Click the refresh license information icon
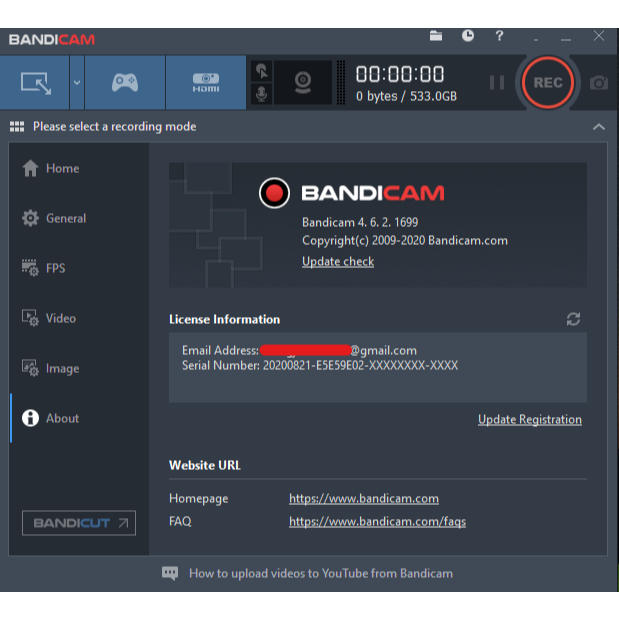 [x=573, y=319]
